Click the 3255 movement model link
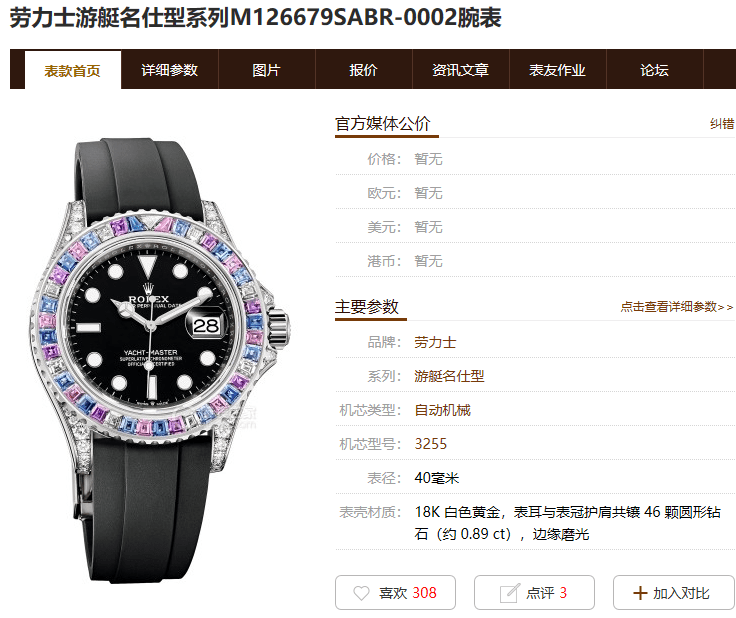The height and width of the screenshot is (618, 736). pos(430,444)
